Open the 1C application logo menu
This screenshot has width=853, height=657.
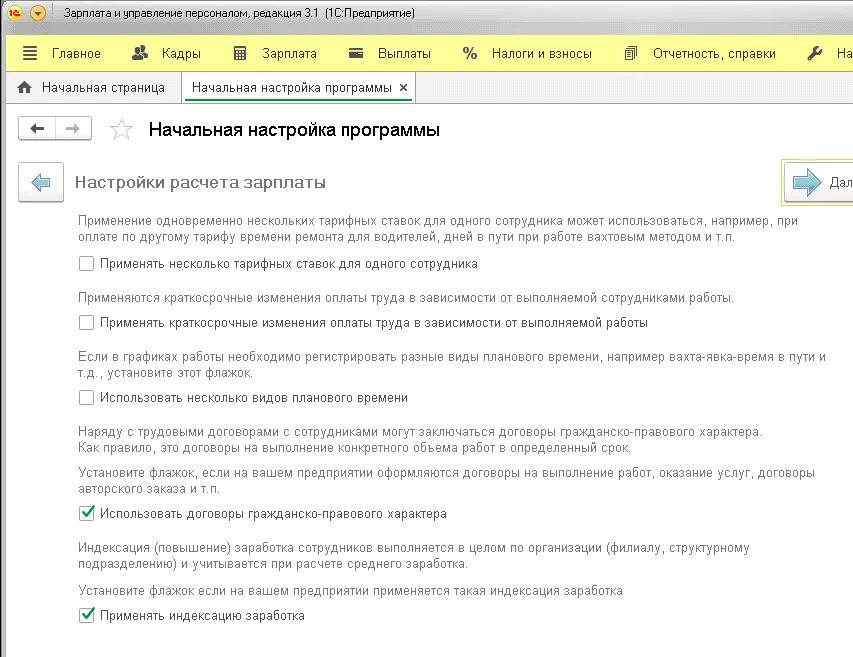[x=15, y=13]
